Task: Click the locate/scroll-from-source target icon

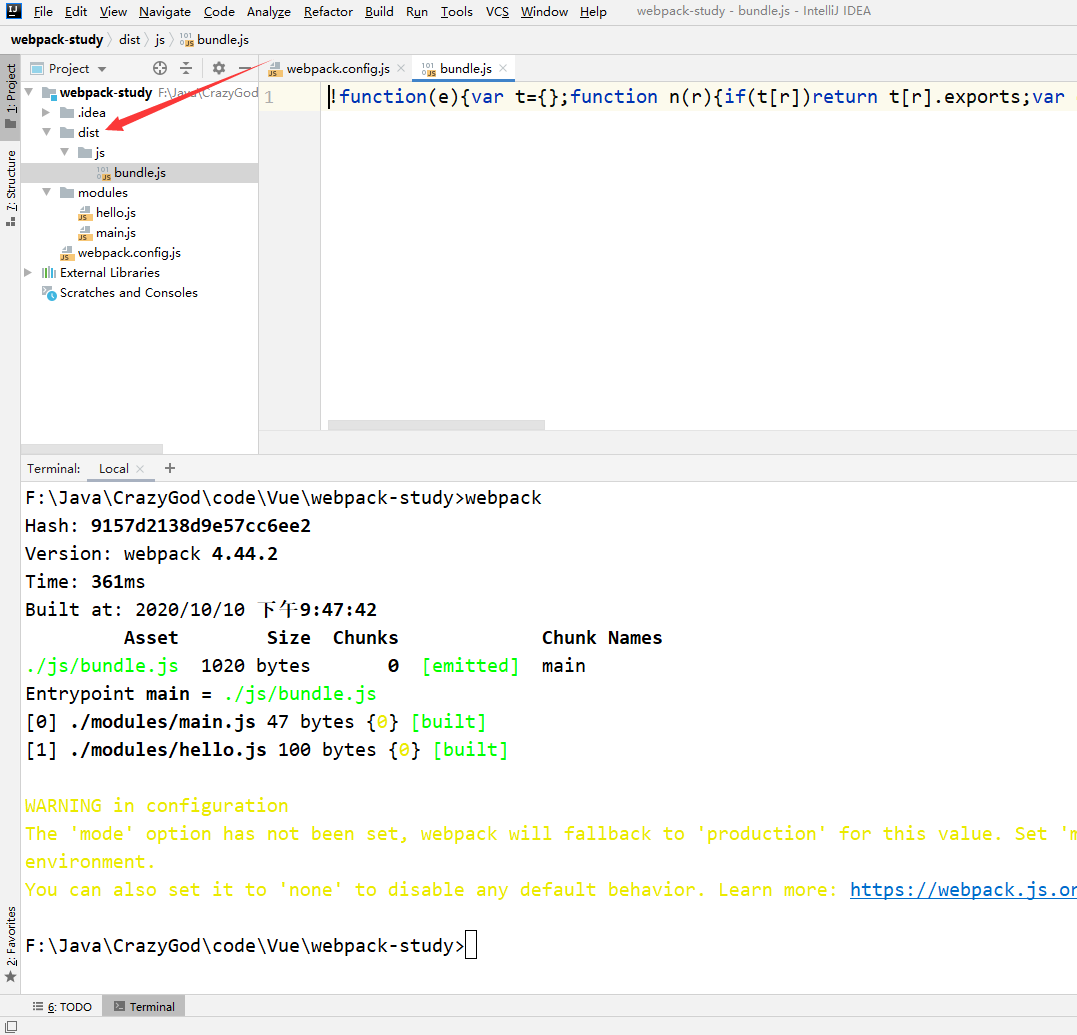Action: (x=160, y=68)
